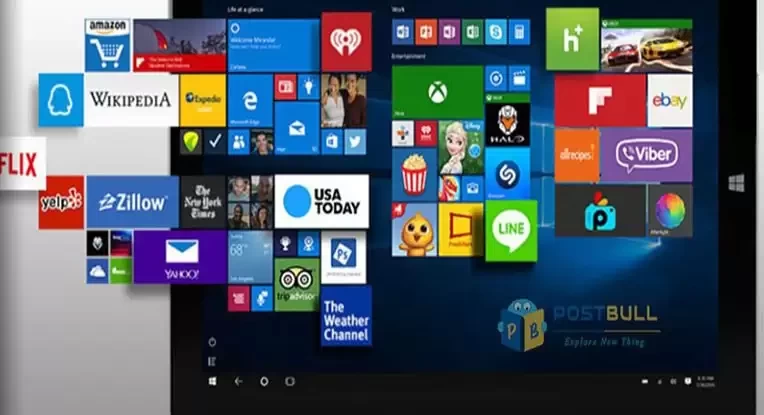Image resolution: width=764 pixels, height=415 pixels.
Task: Click the Windows Start button on taskbar
Action: point(212,381)
